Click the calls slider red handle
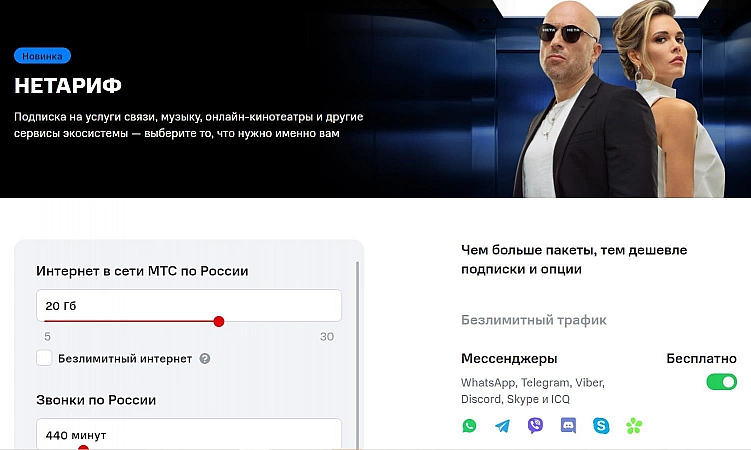 click(83, 448)
